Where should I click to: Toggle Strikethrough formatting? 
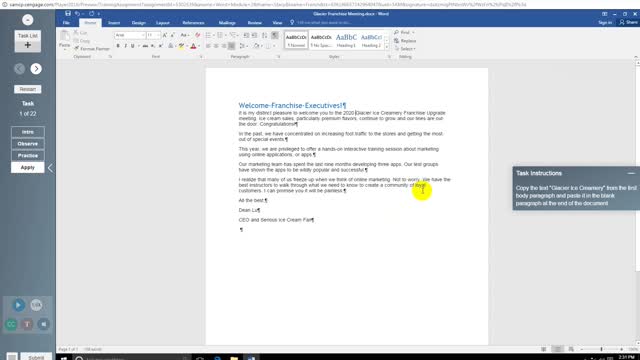pos(145,46)
